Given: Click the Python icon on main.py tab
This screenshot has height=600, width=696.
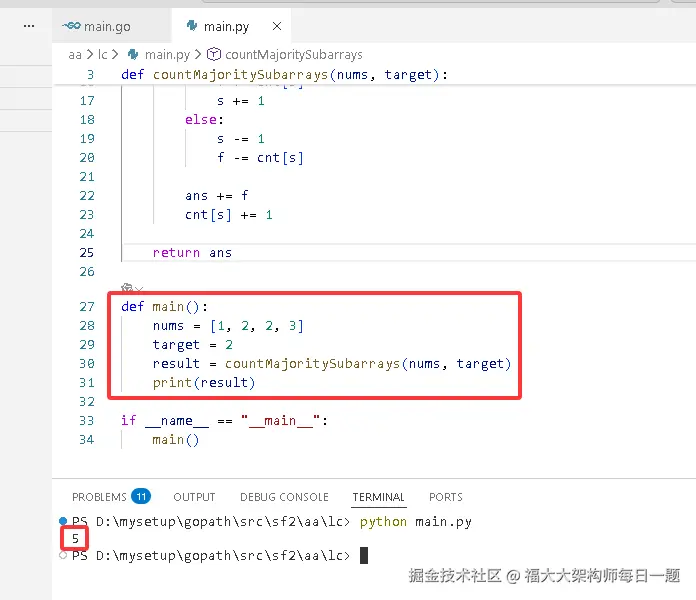Looking at the screenshot, I should [192, 26].
